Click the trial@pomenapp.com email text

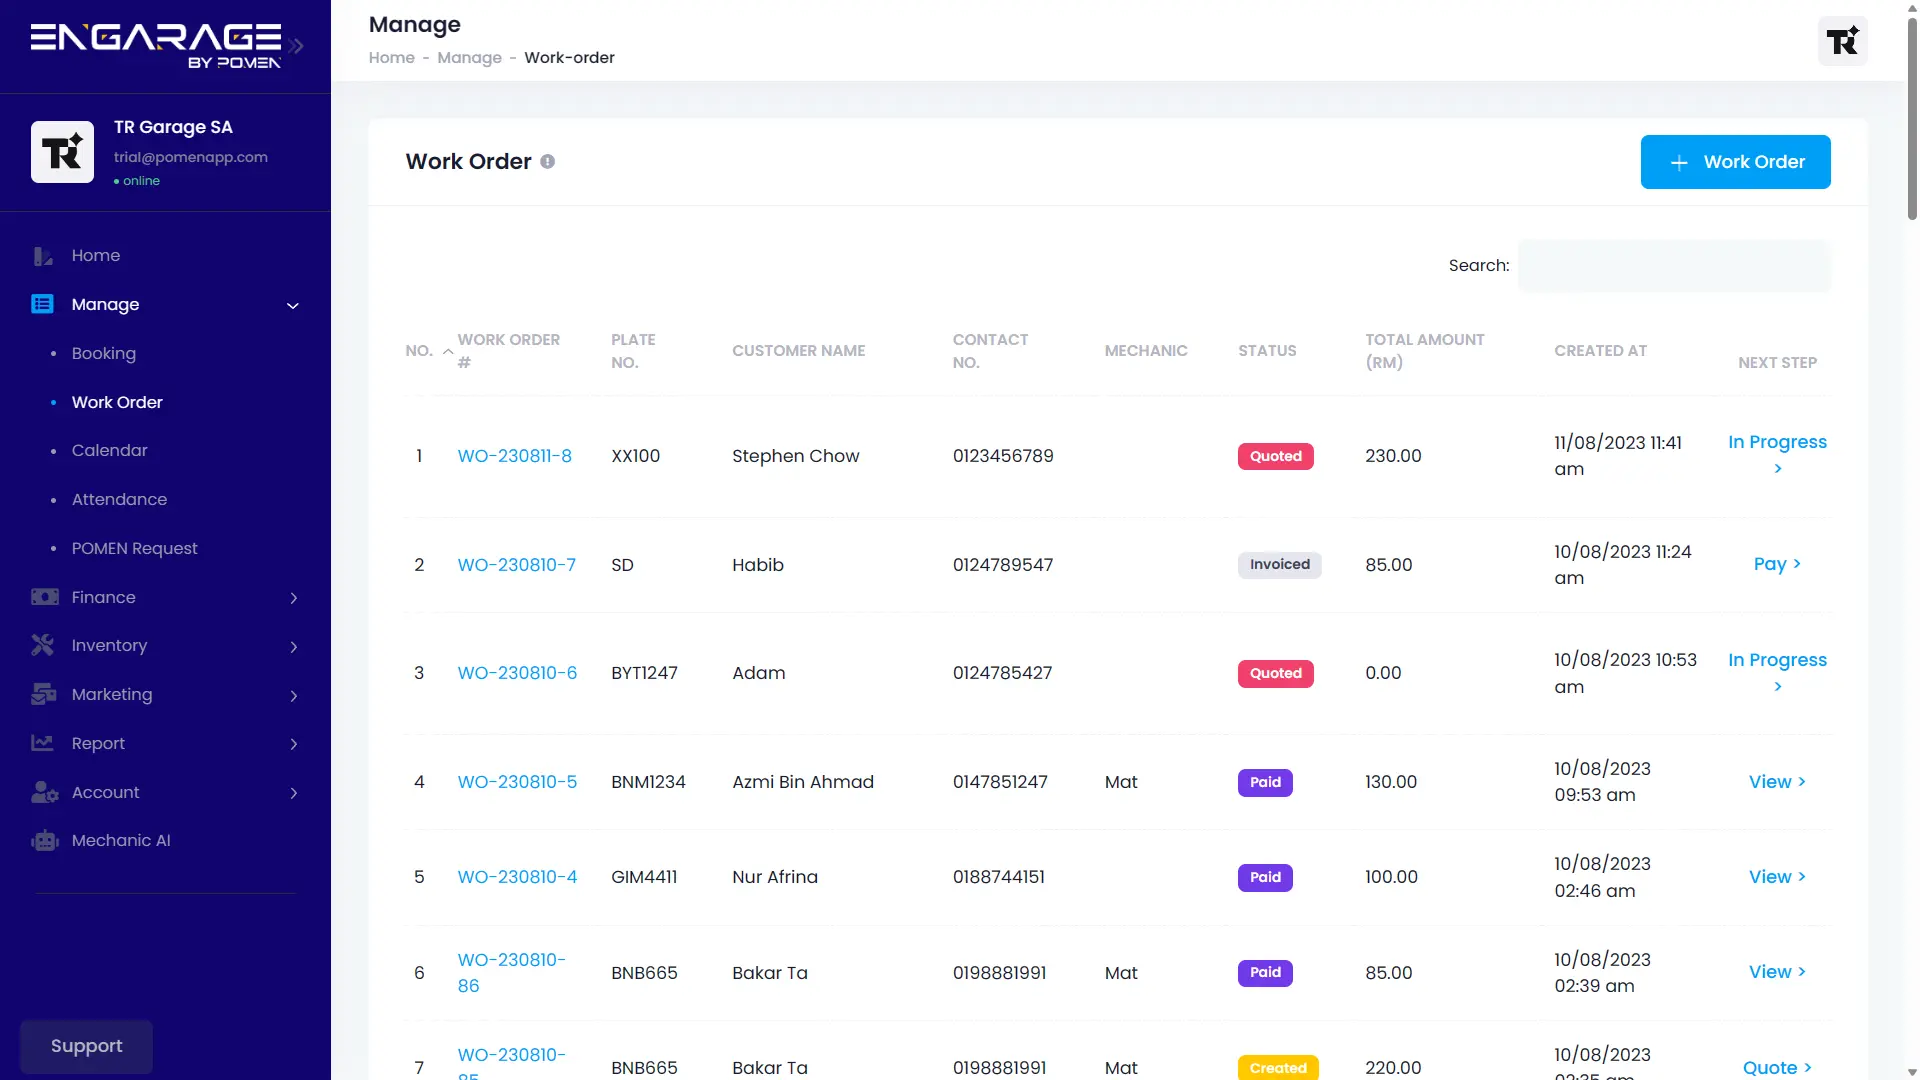(191, 157)
